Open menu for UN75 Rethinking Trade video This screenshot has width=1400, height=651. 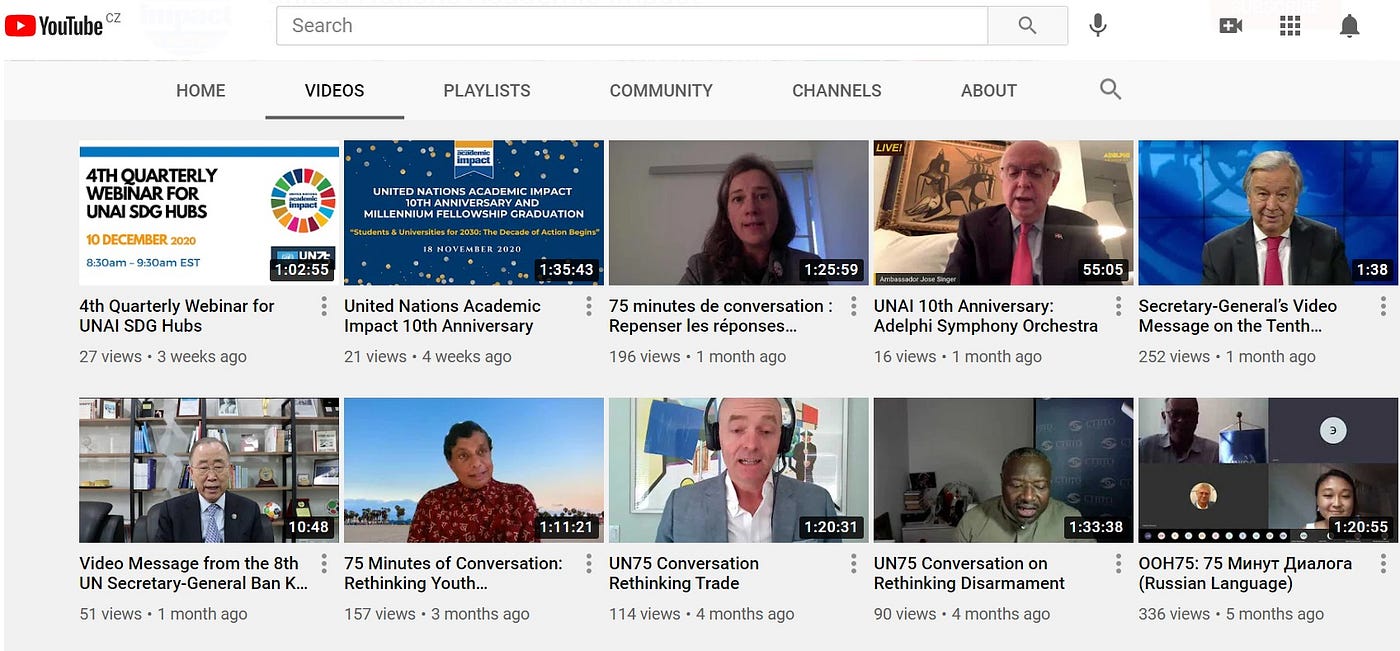(854, 564)
